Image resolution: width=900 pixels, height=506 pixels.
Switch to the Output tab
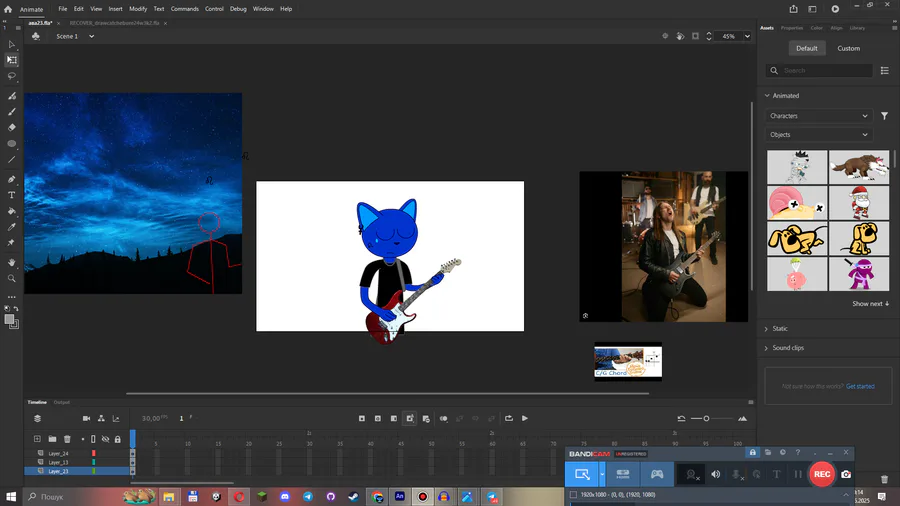pos(61,402)
